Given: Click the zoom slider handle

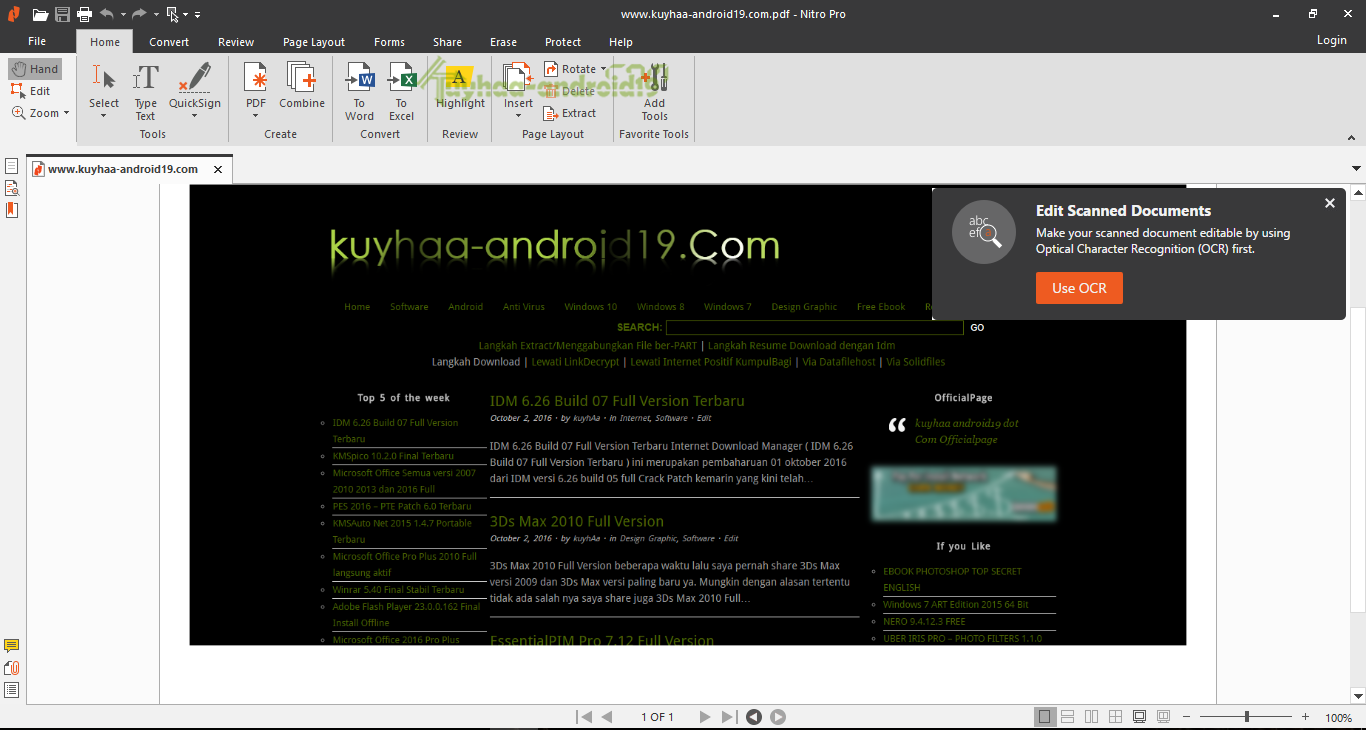Looking at the screenshot, I should tap(1247, 717).
